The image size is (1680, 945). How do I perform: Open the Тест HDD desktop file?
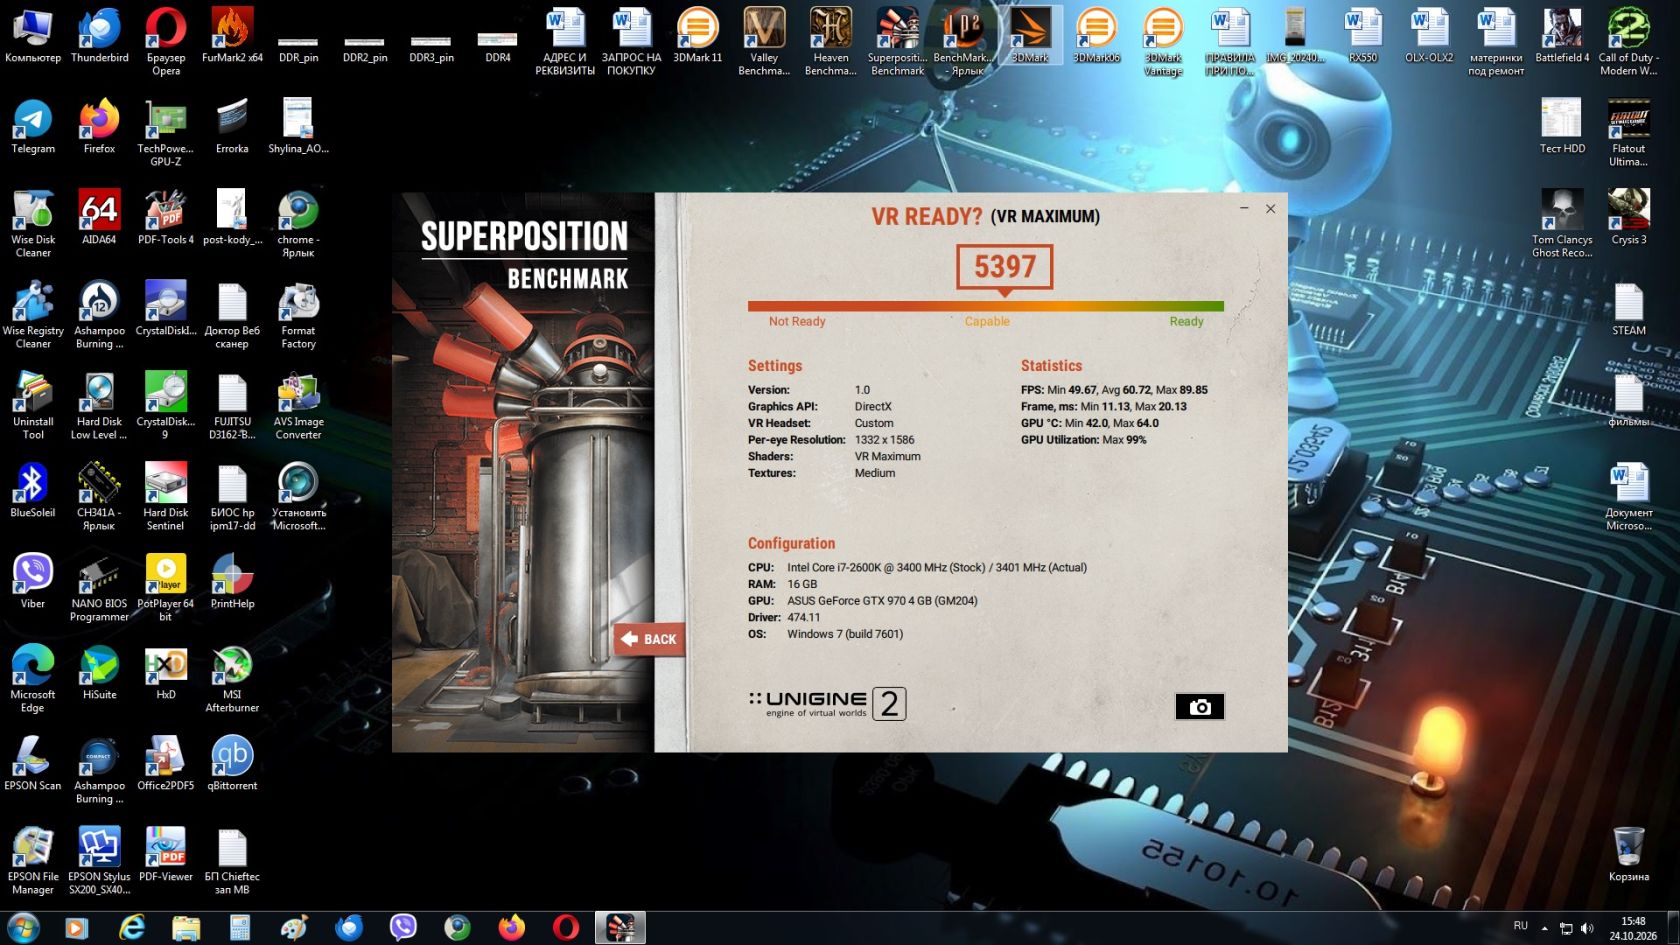coord(1562,126)
